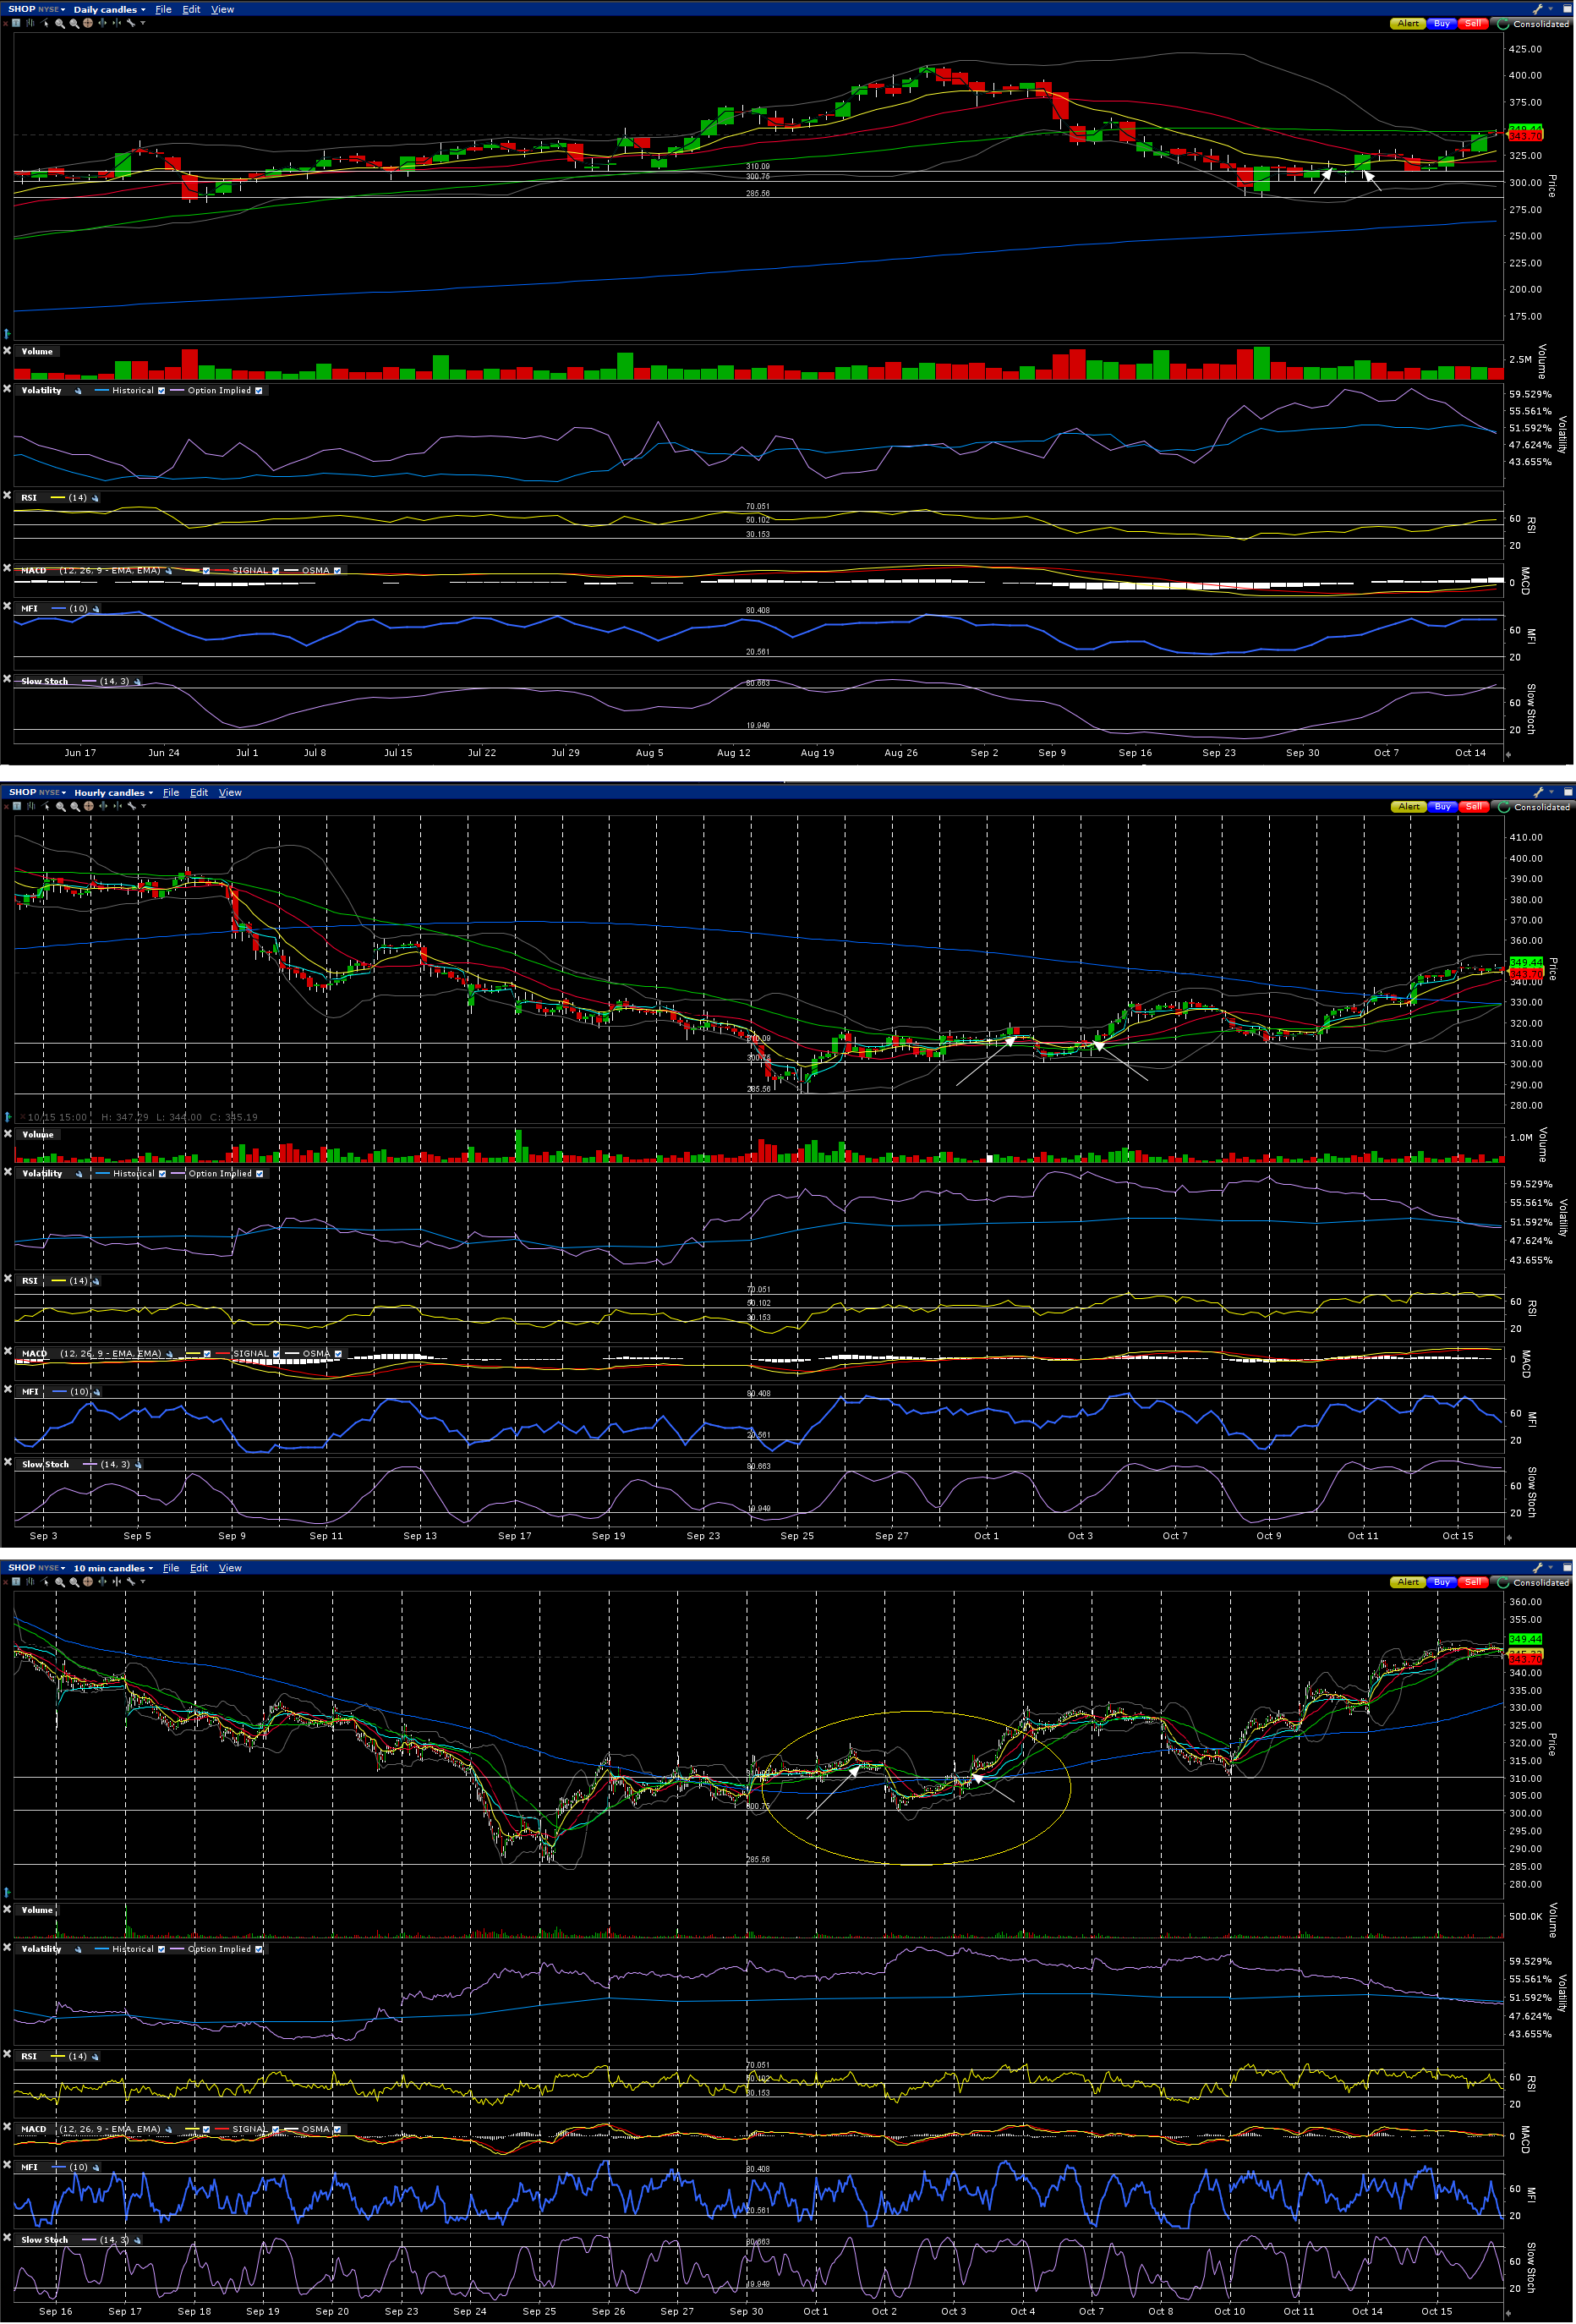Maximize the Daily candles chart window

coord(1567,9)
